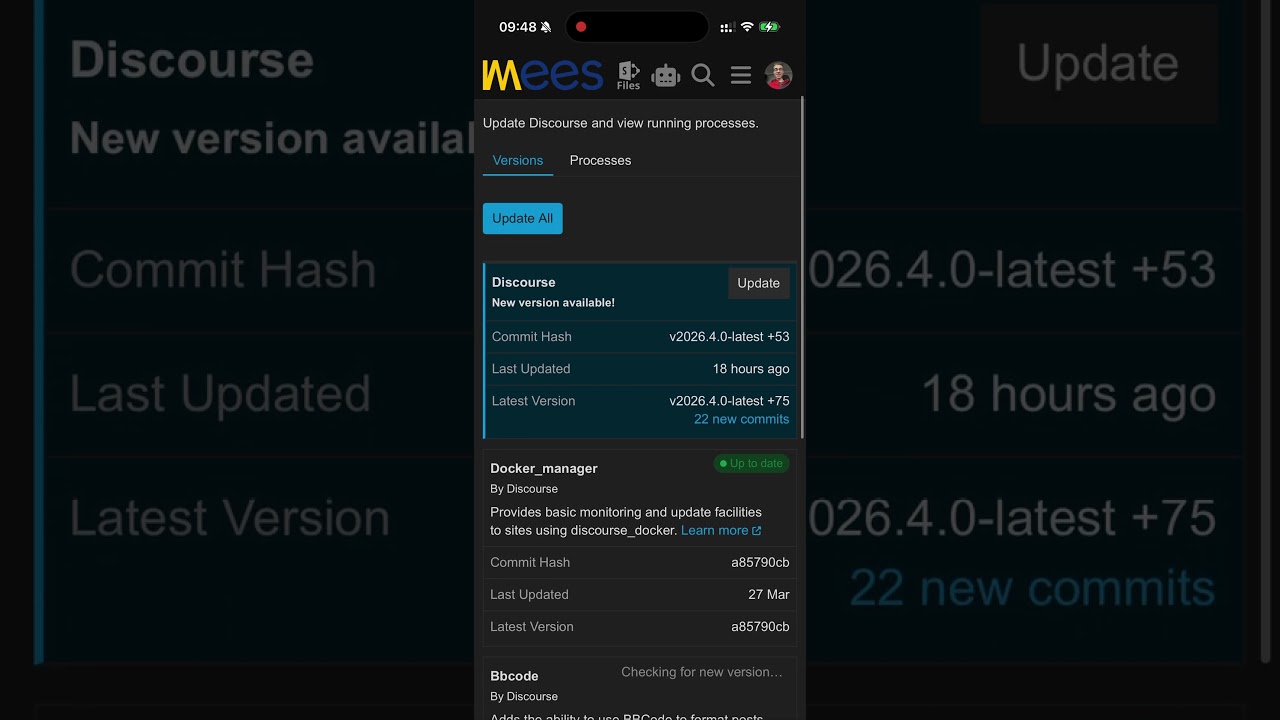The width and height of the screenshot is (1280, 720).
Task: Select Docker_manager latest version a85790cb
Action: pyautogui.click(x=760, y=626)
